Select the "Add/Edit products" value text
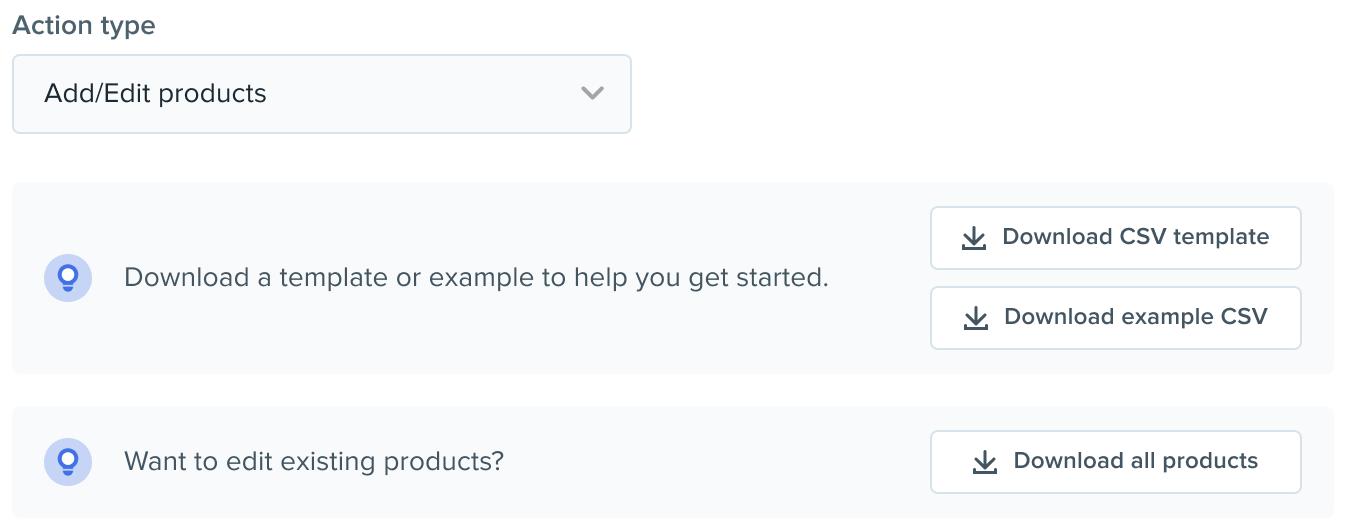Image resolution: width=1346 pixels, height=529 pixels. [155, 94]
